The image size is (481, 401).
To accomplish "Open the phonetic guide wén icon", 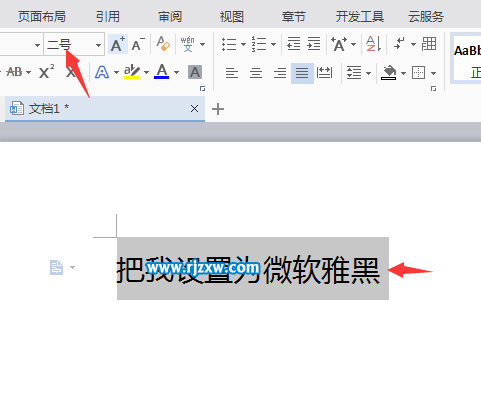I will tap(188, 44).
